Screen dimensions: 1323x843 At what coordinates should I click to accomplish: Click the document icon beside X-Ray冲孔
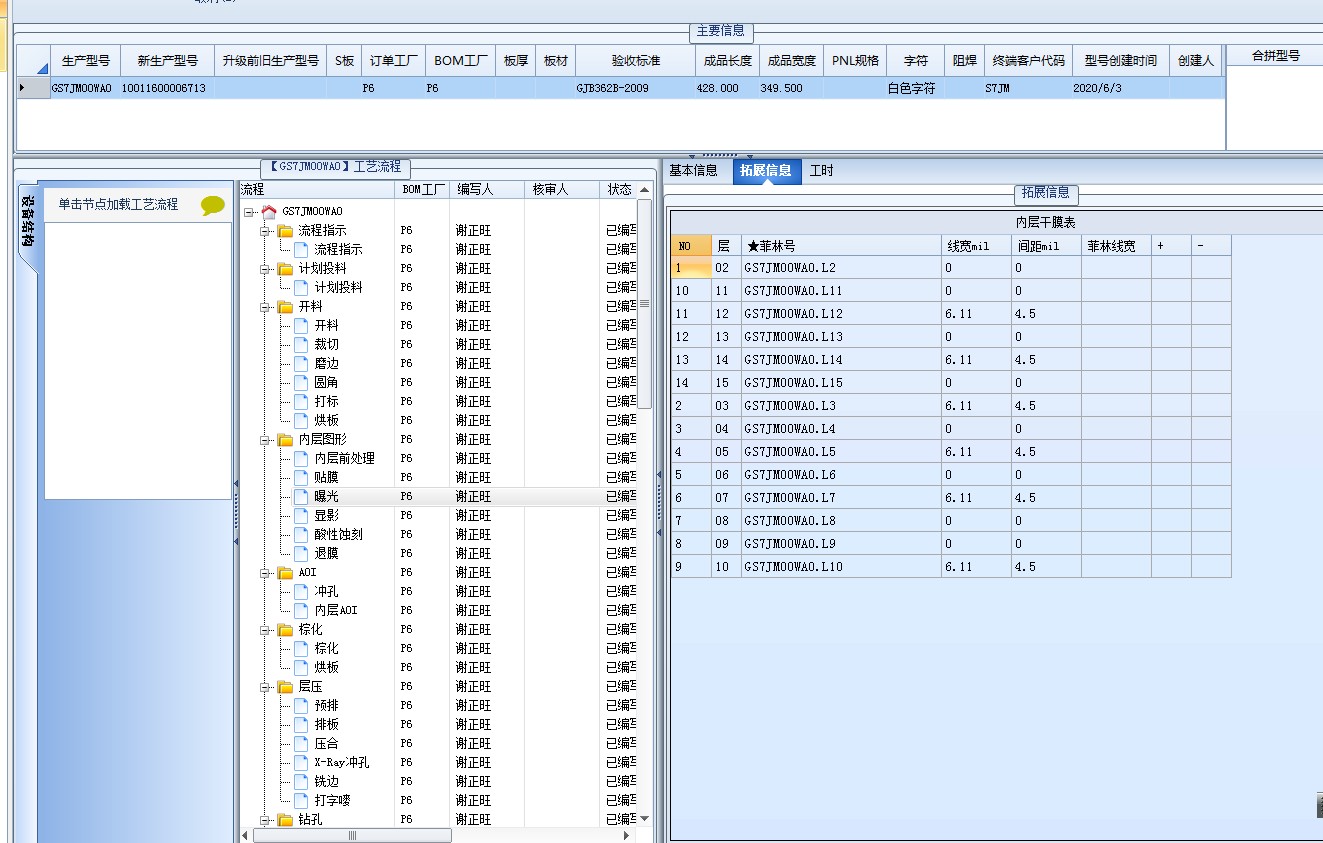[302, 762]
